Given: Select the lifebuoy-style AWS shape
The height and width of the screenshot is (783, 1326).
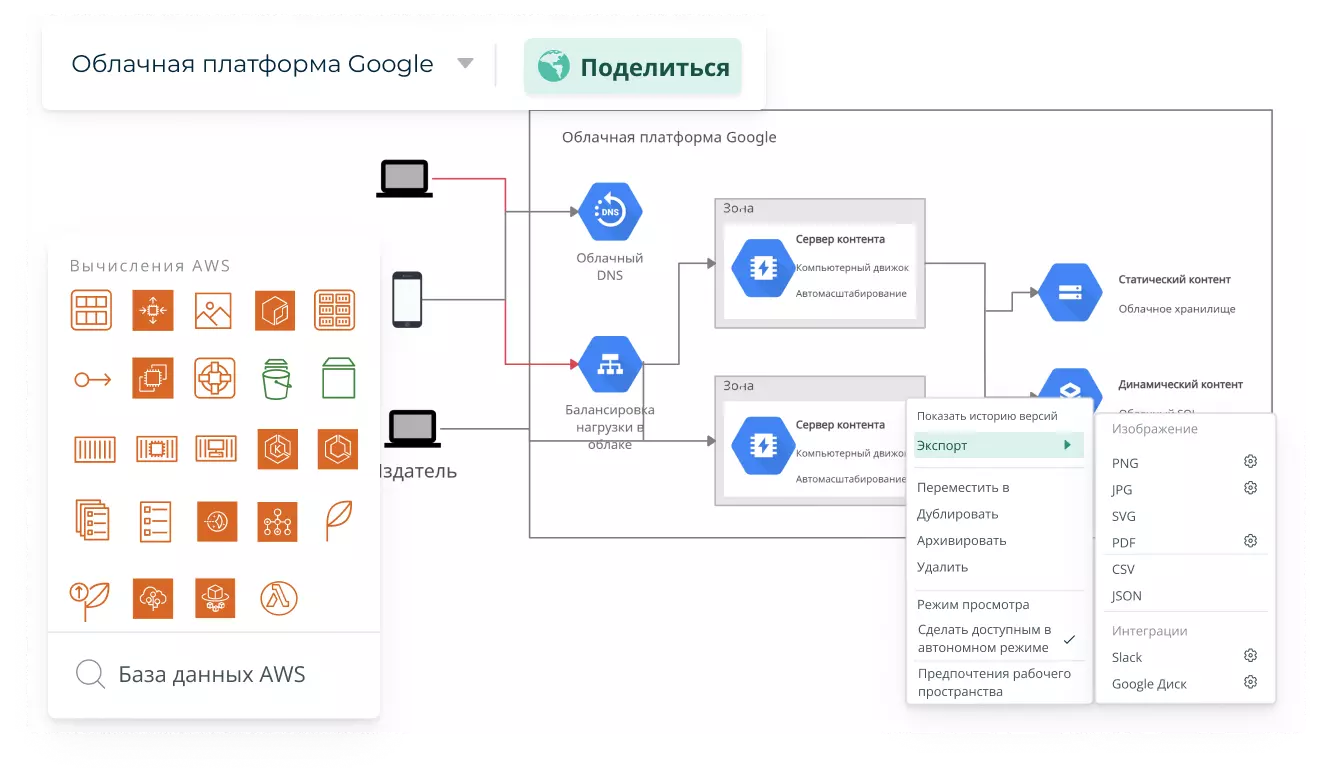Looking at the screenshot, I should pyautogui.click(x=214, y=379).
